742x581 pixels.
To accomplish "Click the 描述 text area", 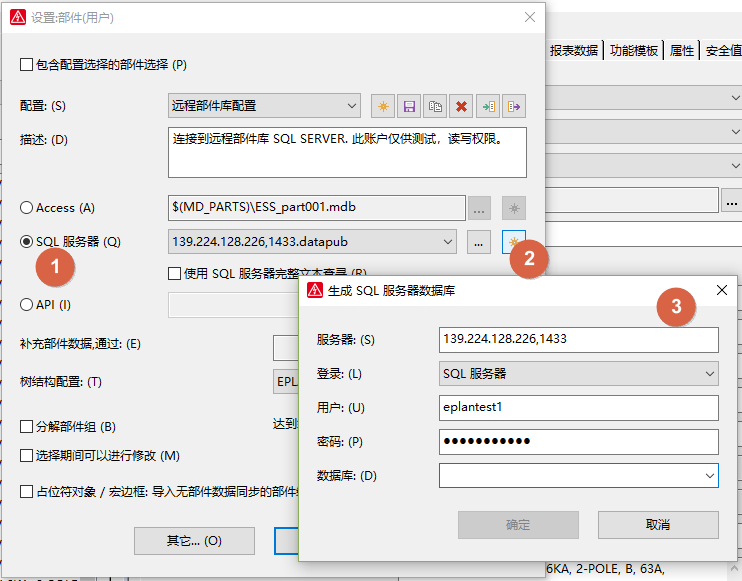I will click(x=347, y=152).
